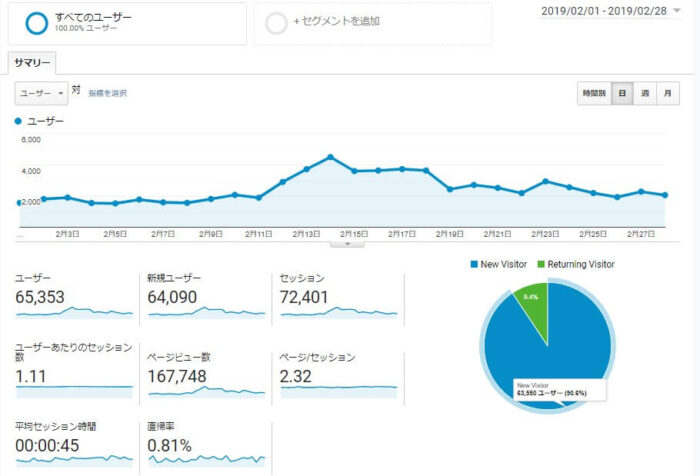Click the ユーザーあたりのセッション数 1.11 card
Image resolution: width=700 pixels, height=476 pixels.
(x=74, y=370)
